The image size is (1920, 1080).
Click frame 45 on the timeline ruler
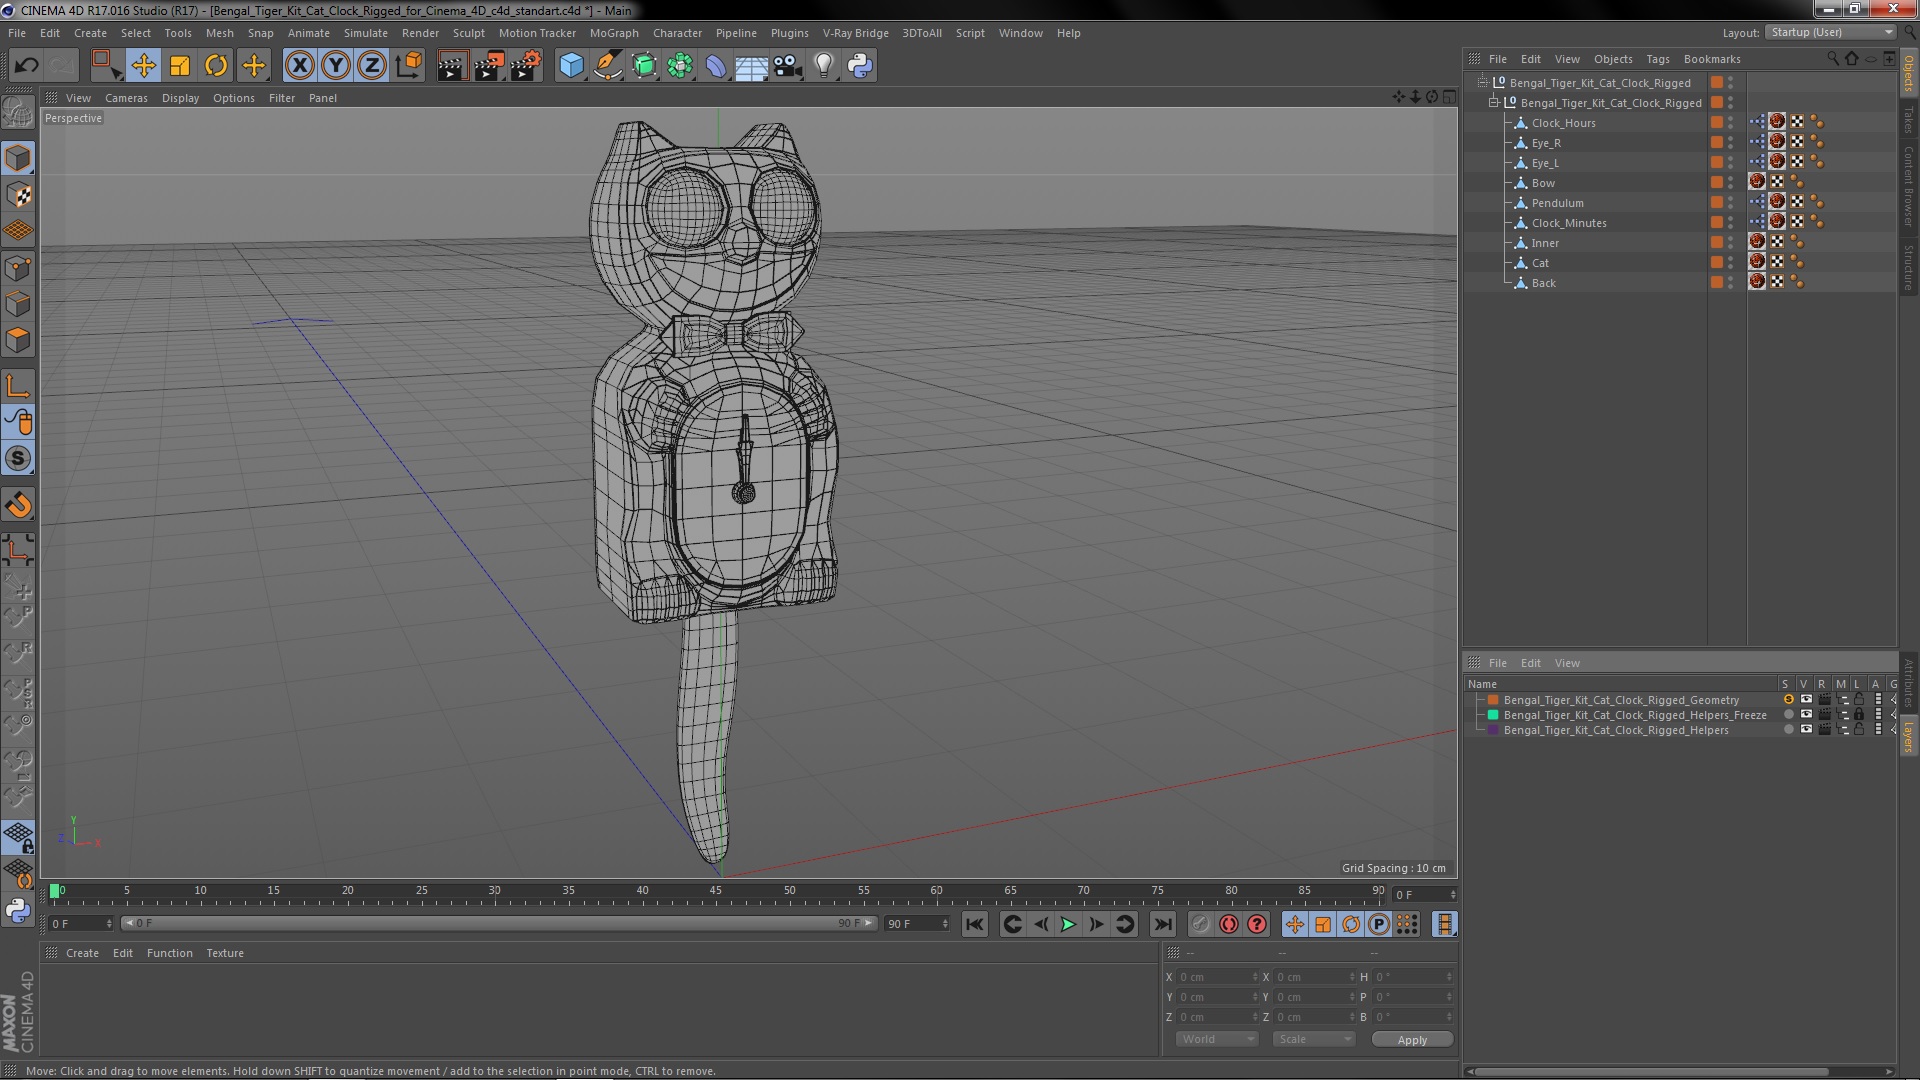[716, 892]
